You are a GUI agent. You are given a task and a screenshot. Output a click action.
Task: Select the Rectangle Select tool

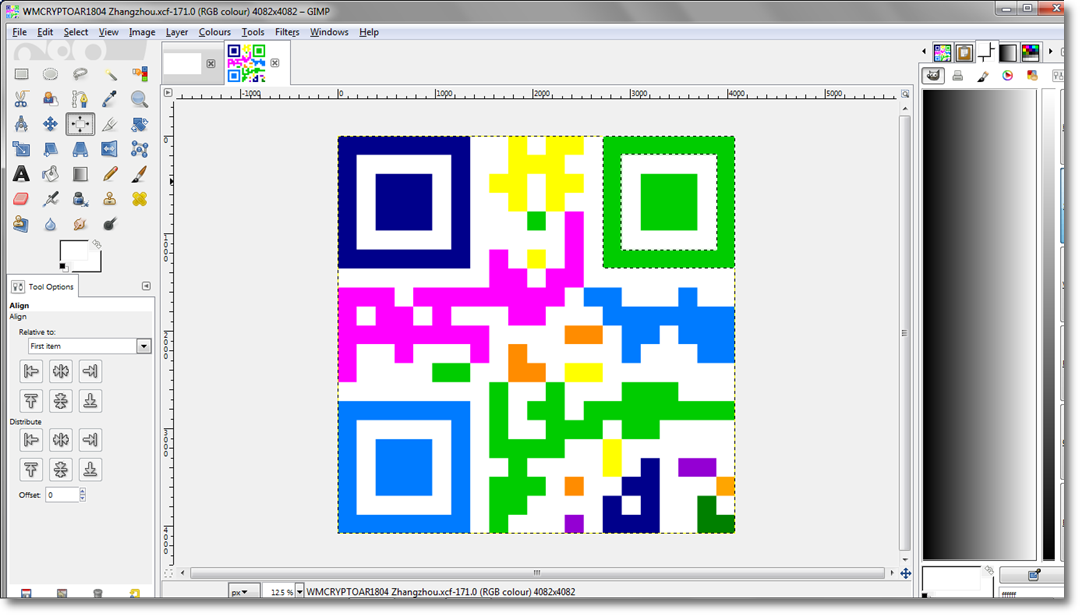[21, 74]
